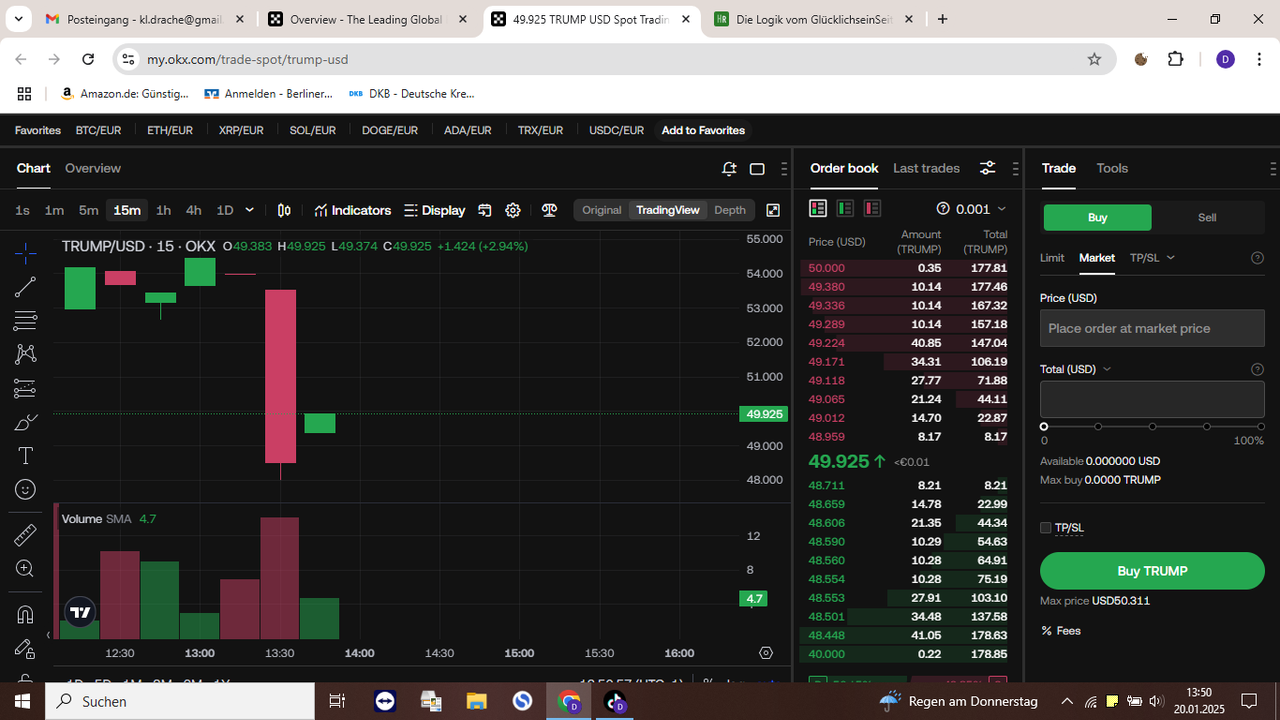Select the pattern drawing tool

click(x=25, y=354)
